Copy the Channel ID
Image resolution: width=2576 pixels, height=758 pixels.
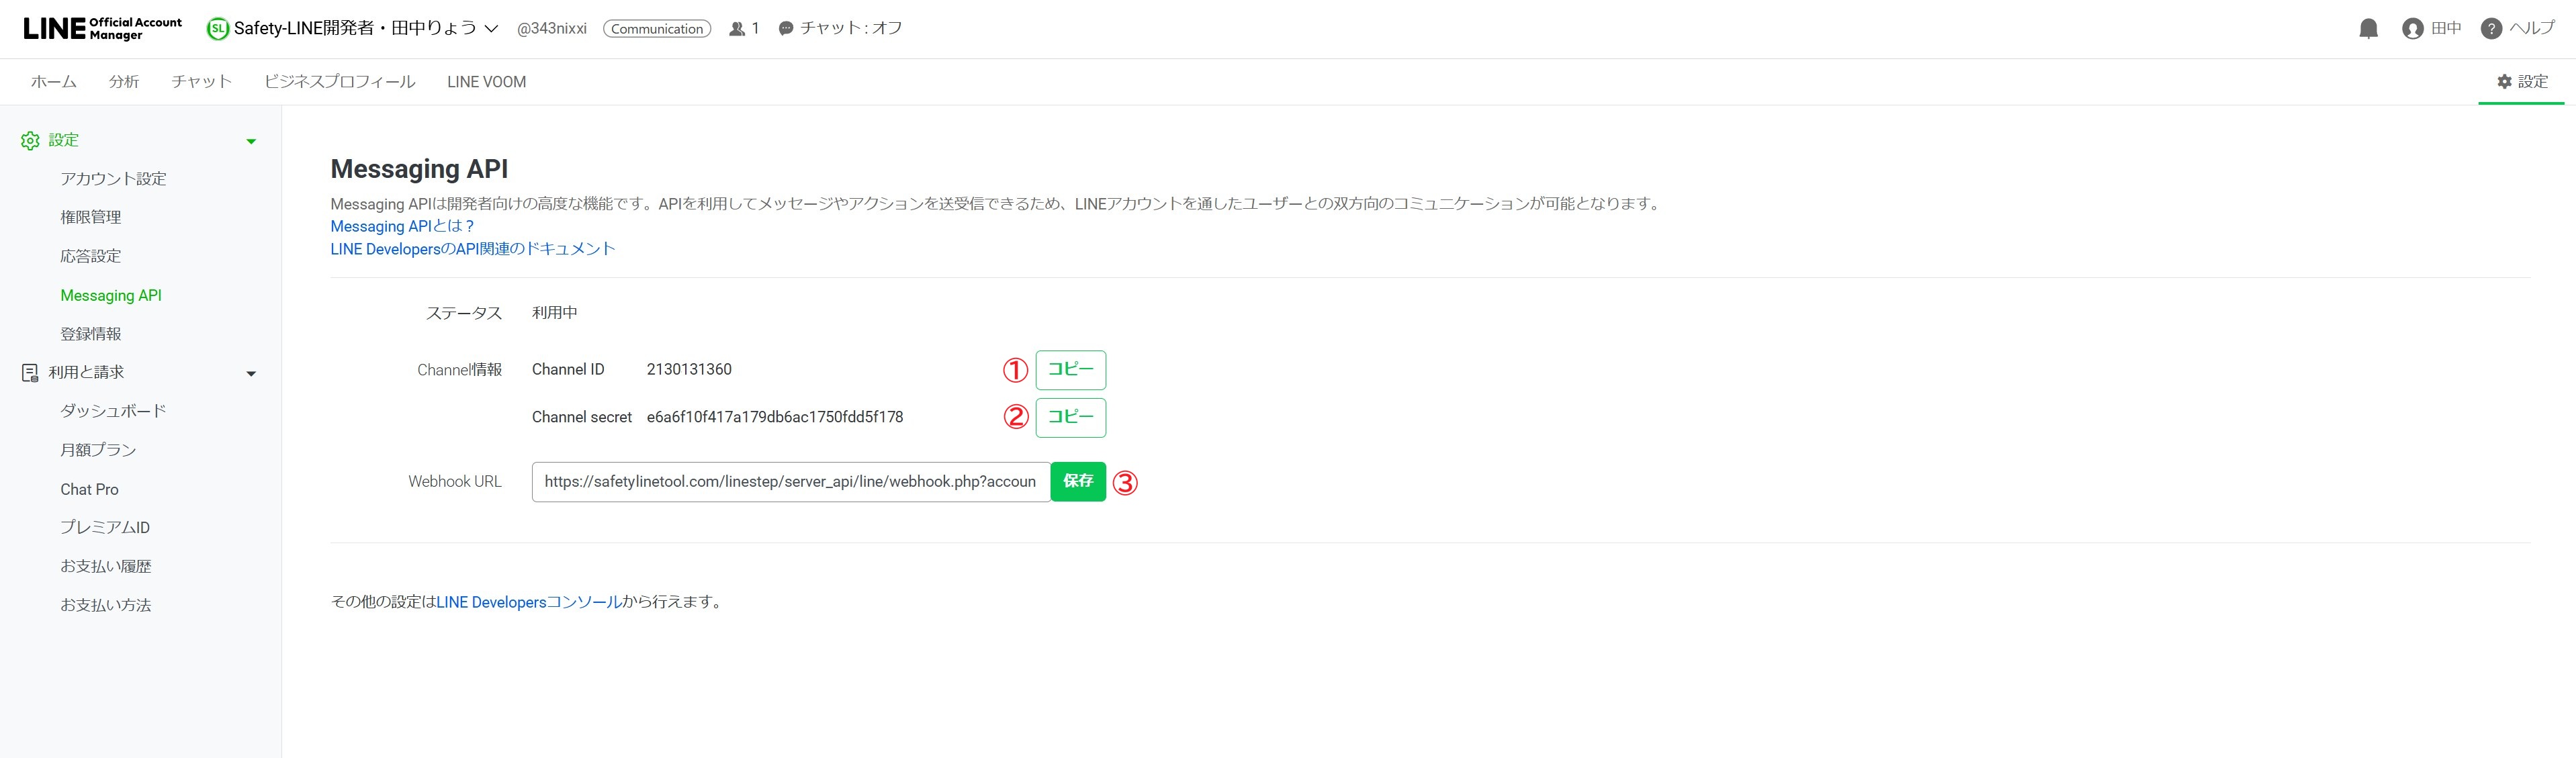click(x=1070, y=370)
